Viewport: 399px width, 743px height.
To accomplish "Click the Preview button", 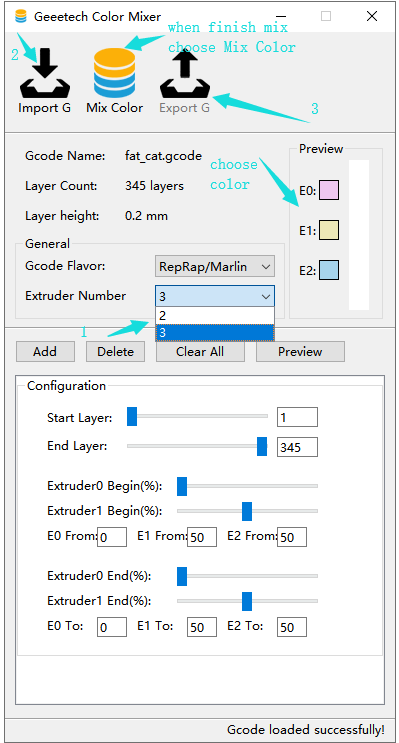I will [300, 352].
